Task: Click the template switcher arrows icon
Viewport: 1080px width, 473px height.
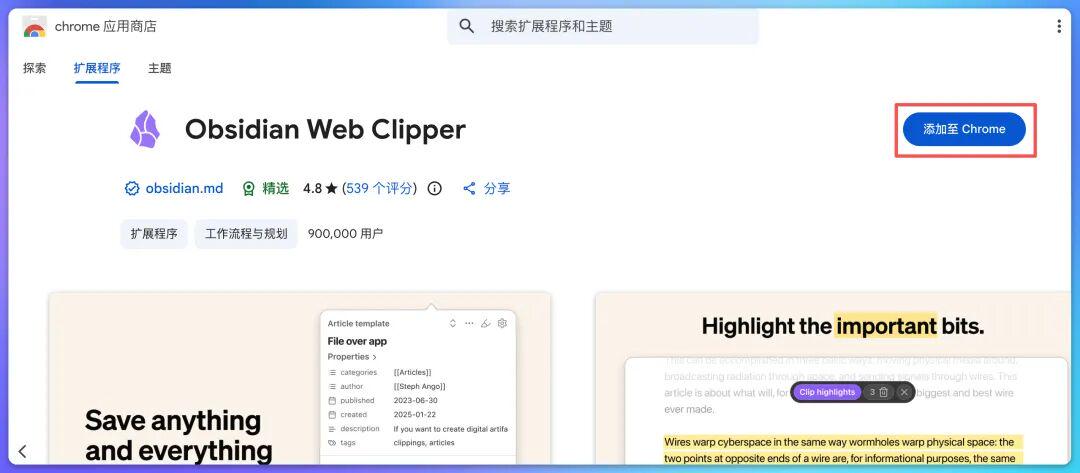Action: coord(453,324)
